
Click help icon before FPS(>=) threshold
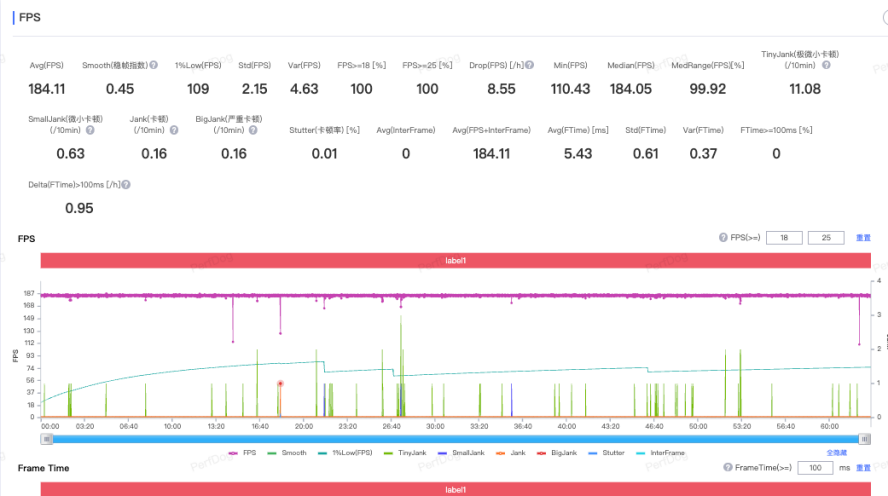click(x=723, y=238)
